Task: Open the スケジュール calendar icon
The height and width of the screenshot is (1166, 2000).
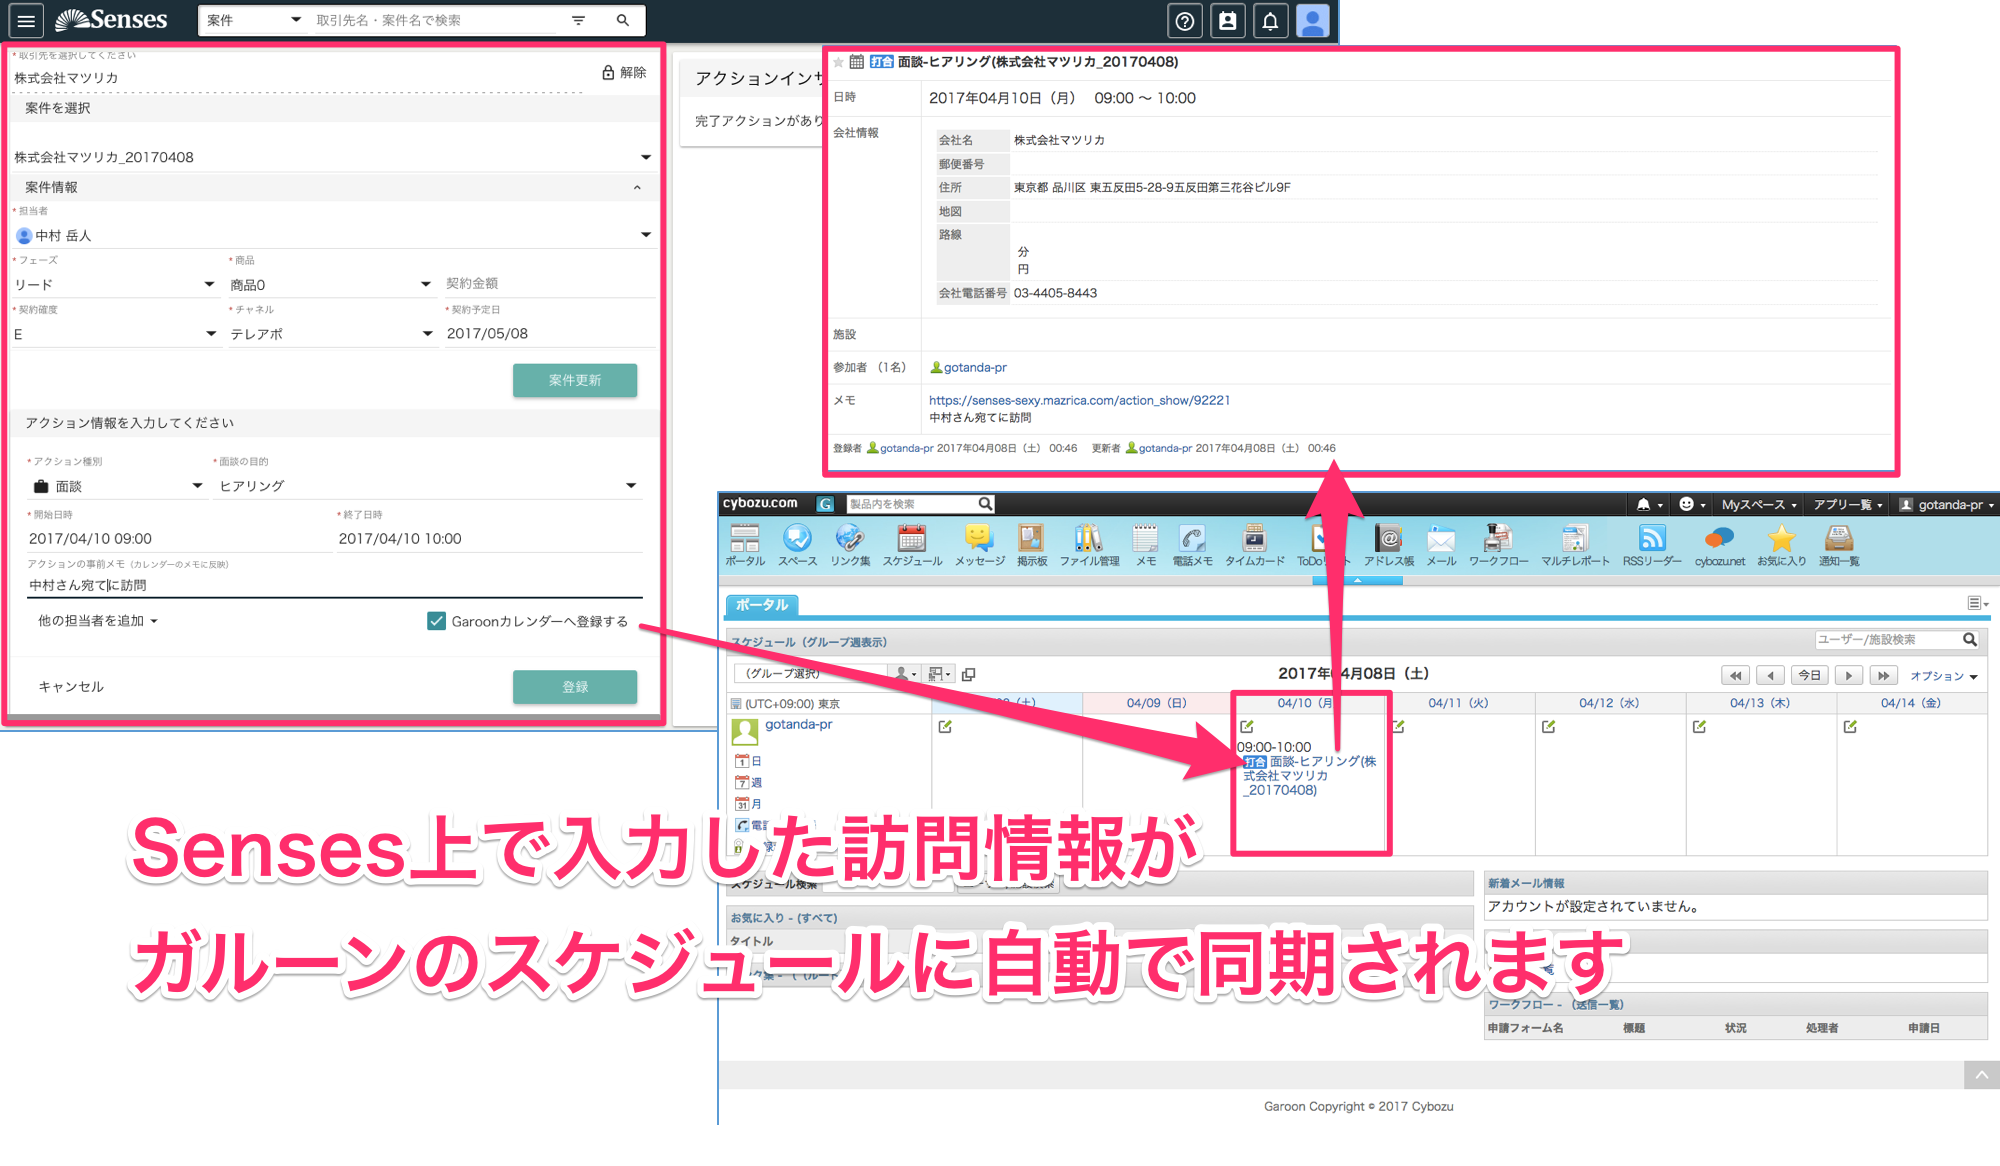Action: (x=912, y=546)
